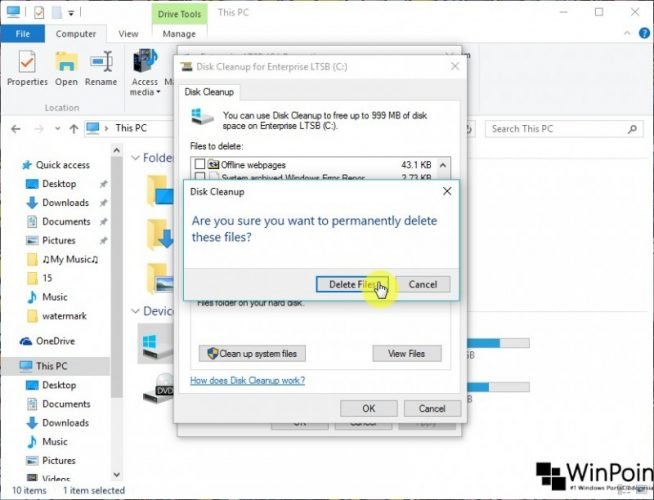The width and height of the screenshot is (654, 500).
Task: Collapse the Devices and drives group chevron
Action: [135, 311]
